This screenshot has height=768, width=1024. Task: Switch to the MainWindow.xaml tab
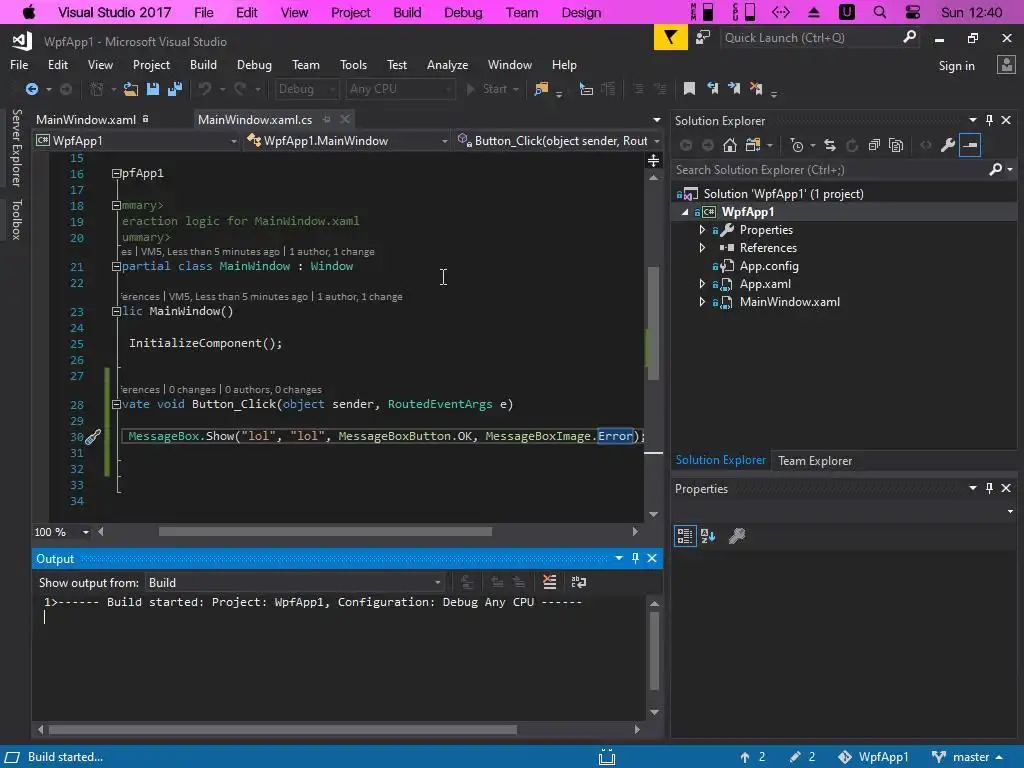[86, 120]
